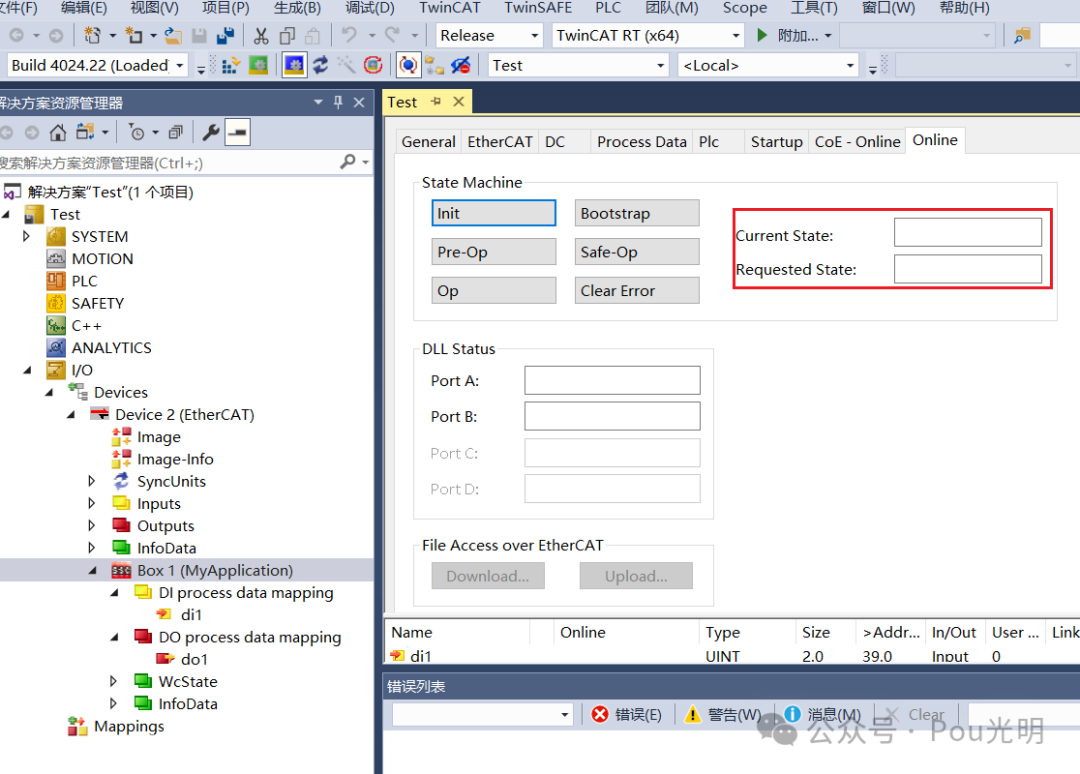Toggle the 消息(M) messages filter
The height and width of the screenshot is (774, 1080).
(x=822, y=715)
